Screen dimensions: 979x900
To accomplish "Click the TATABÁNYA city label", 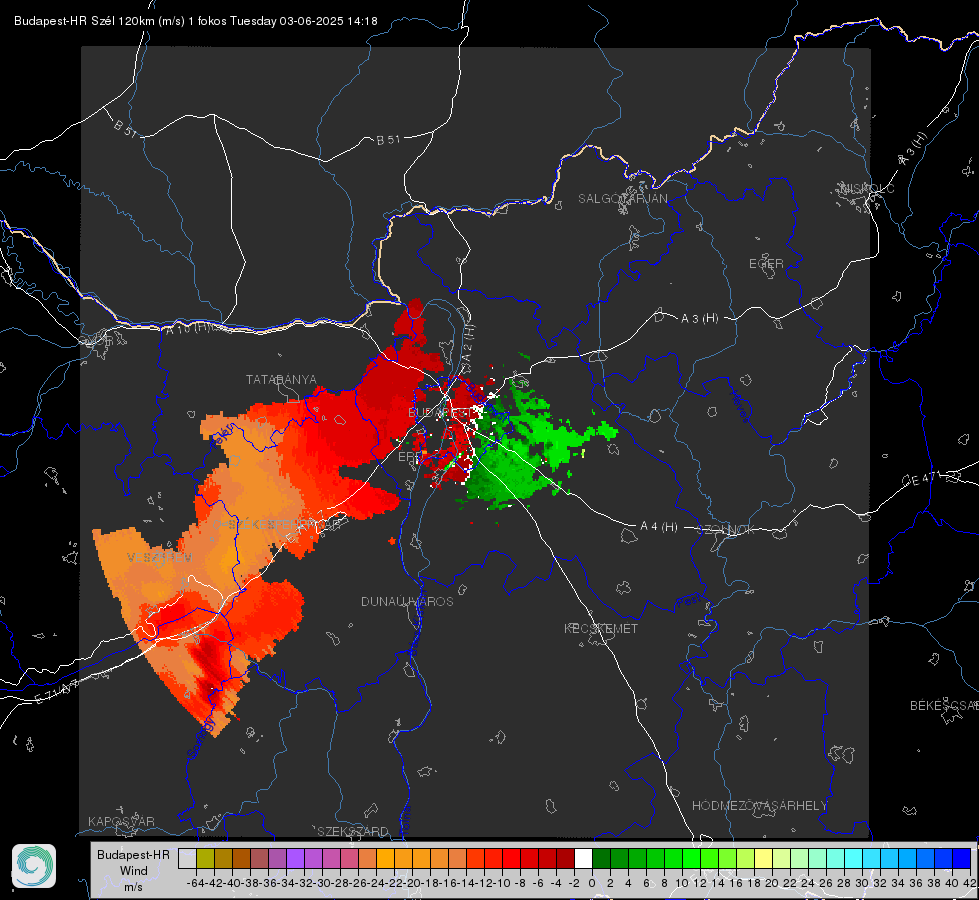I will tap(281, 380).
